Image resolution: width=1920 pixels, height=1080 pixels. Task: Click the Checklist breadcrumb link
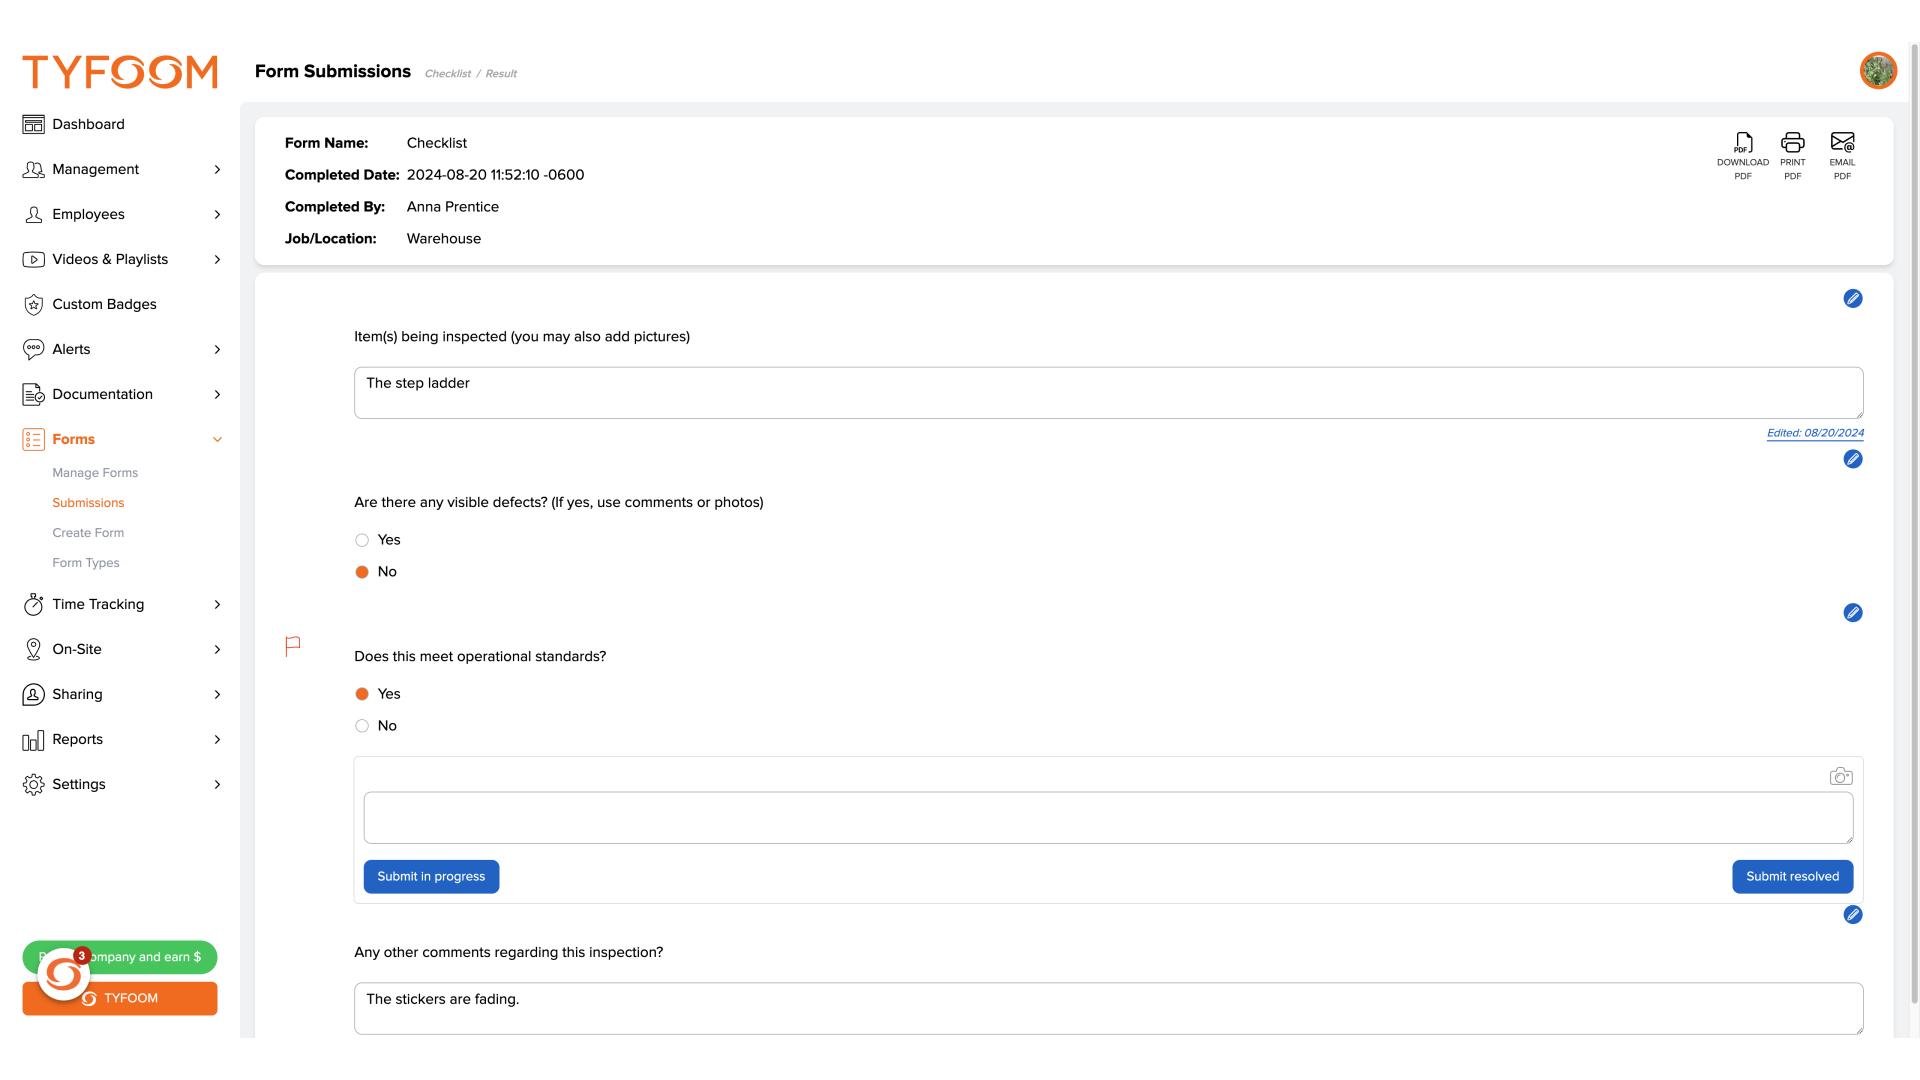(447, 73)
